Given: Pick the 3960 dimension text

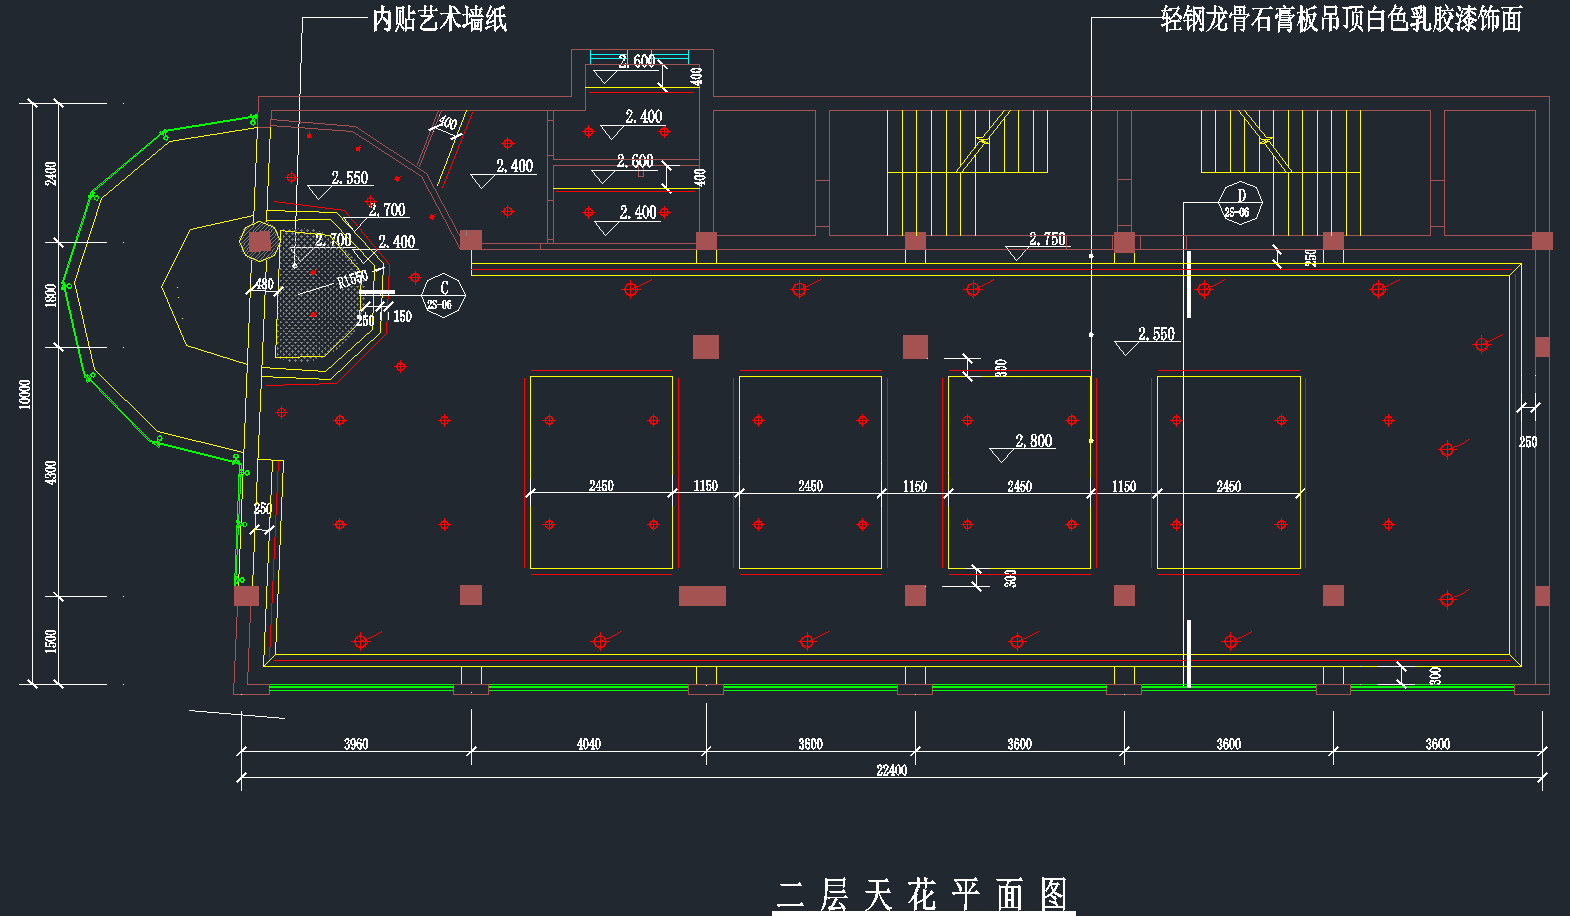Looking at the screenshot, I should (356, 744).
